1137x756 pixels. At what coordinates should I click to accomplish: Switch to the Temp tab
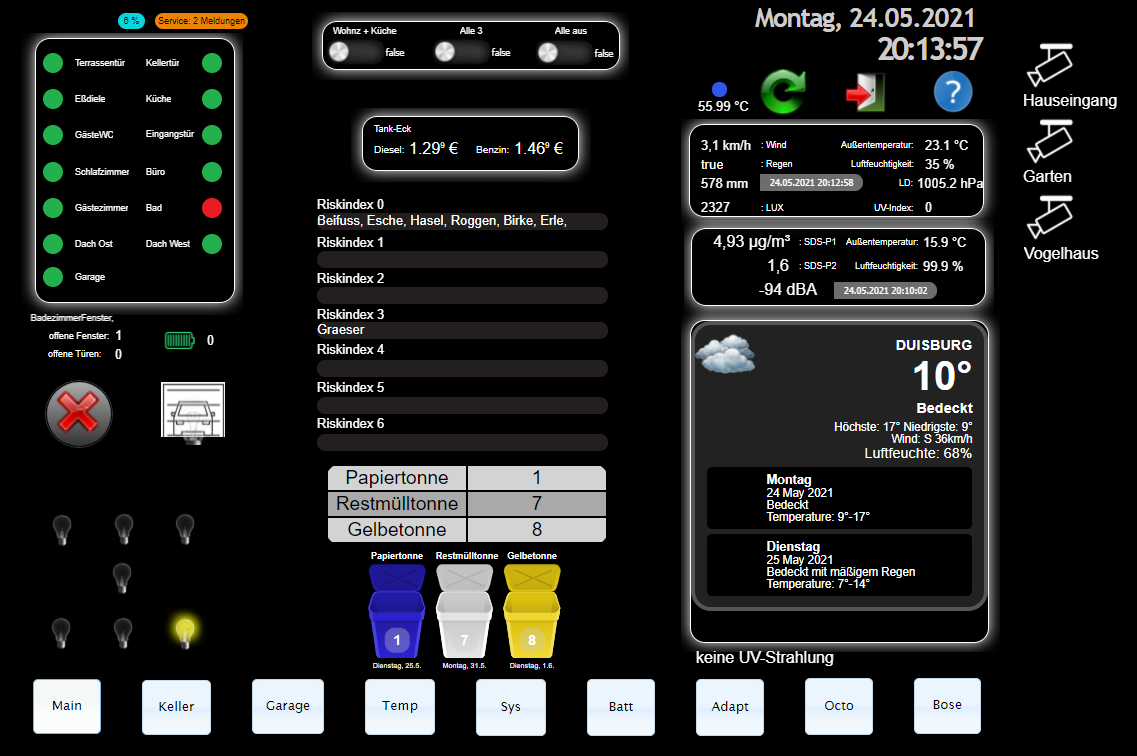[400, 706]
